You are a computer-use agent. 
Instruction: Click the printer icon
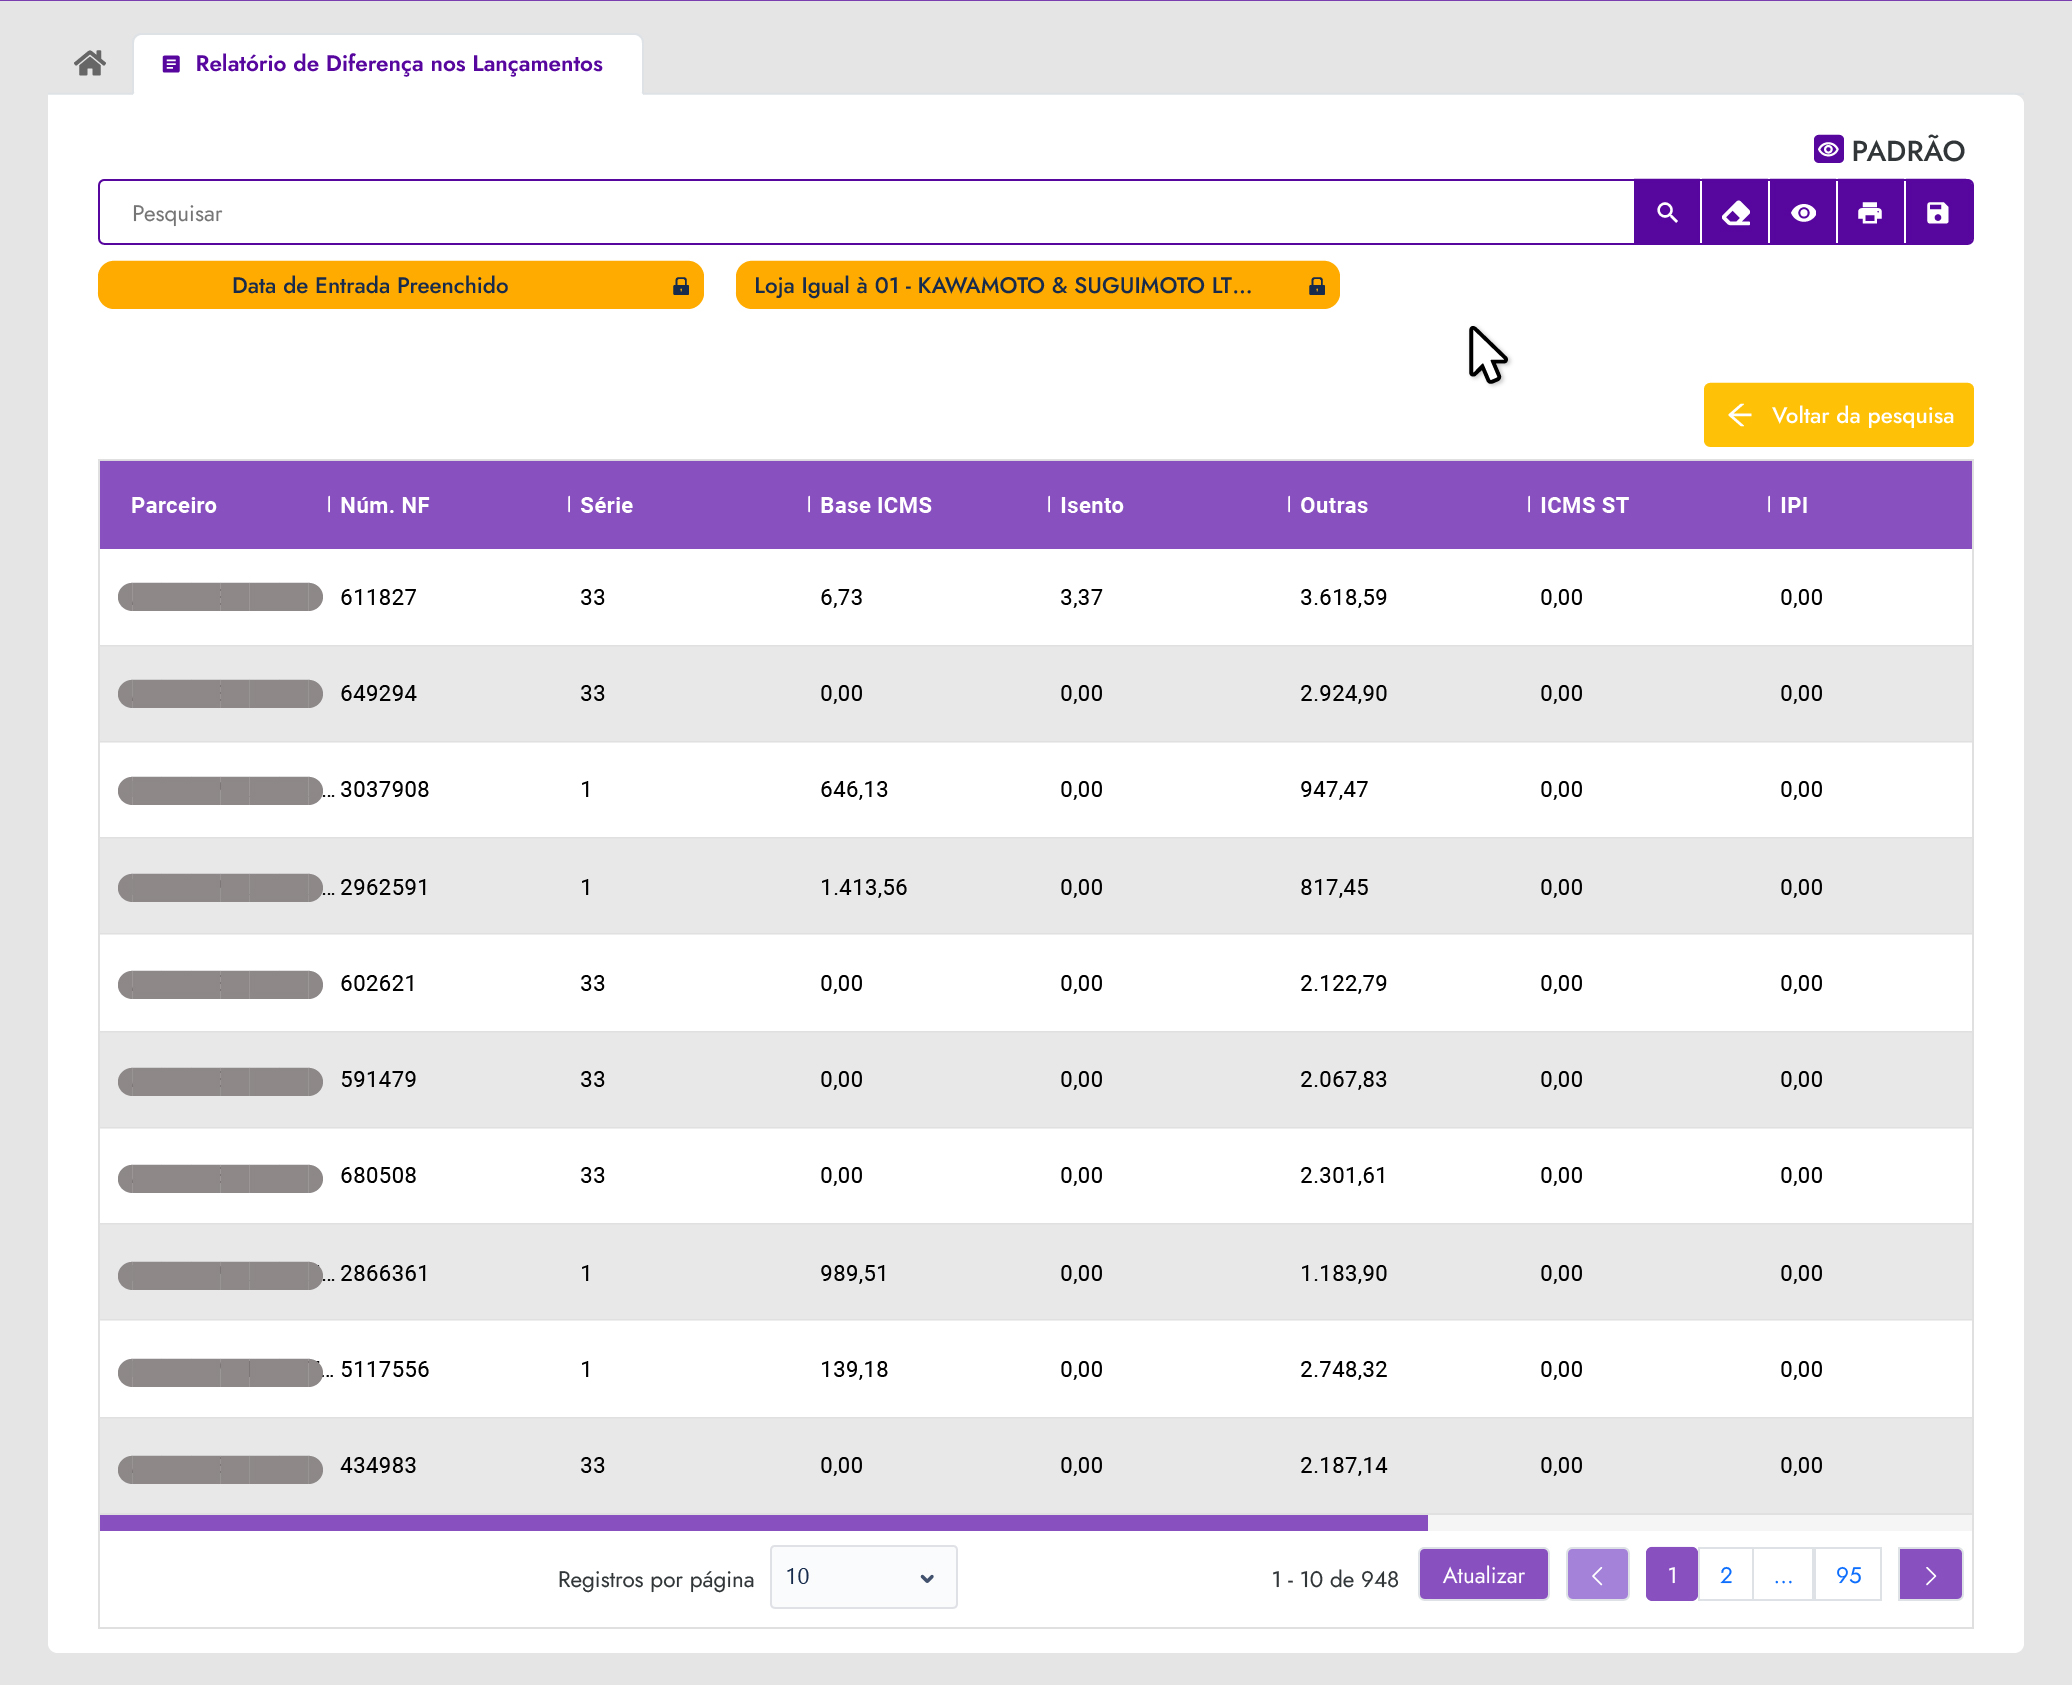click(x=1870, y=213)
